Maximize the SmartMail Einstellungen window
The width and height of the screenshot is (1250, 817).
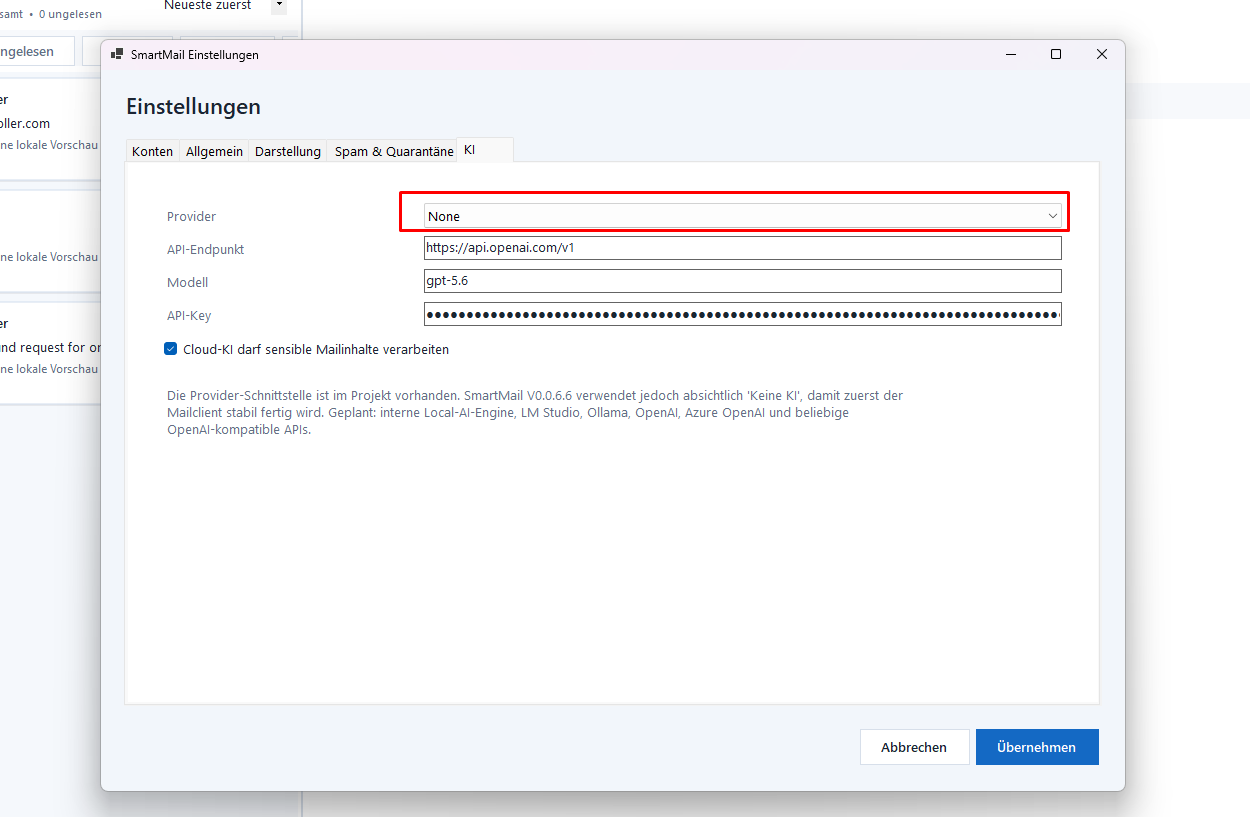pos(1056,54)
